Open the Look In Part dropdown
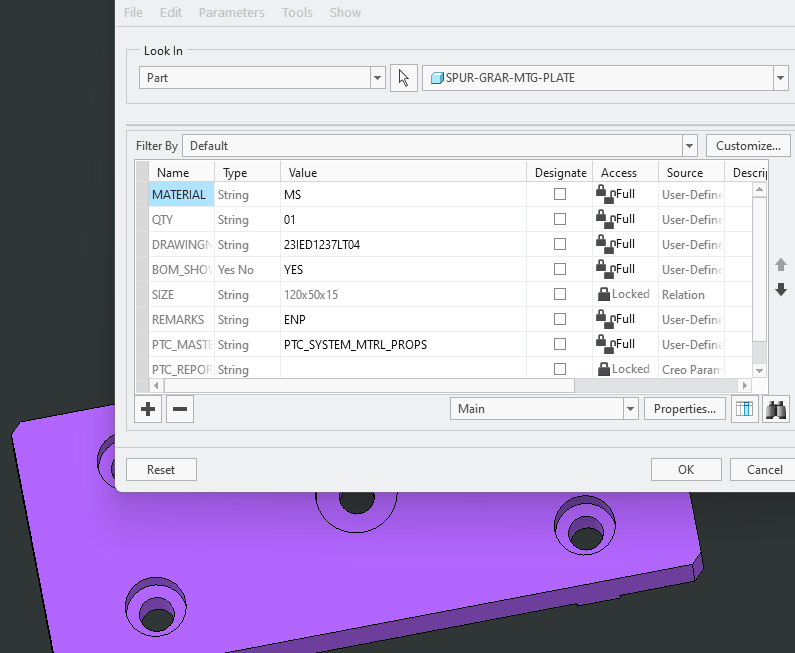Image resolution: width=795 pixels, height=653 pixels. [377, 78]
